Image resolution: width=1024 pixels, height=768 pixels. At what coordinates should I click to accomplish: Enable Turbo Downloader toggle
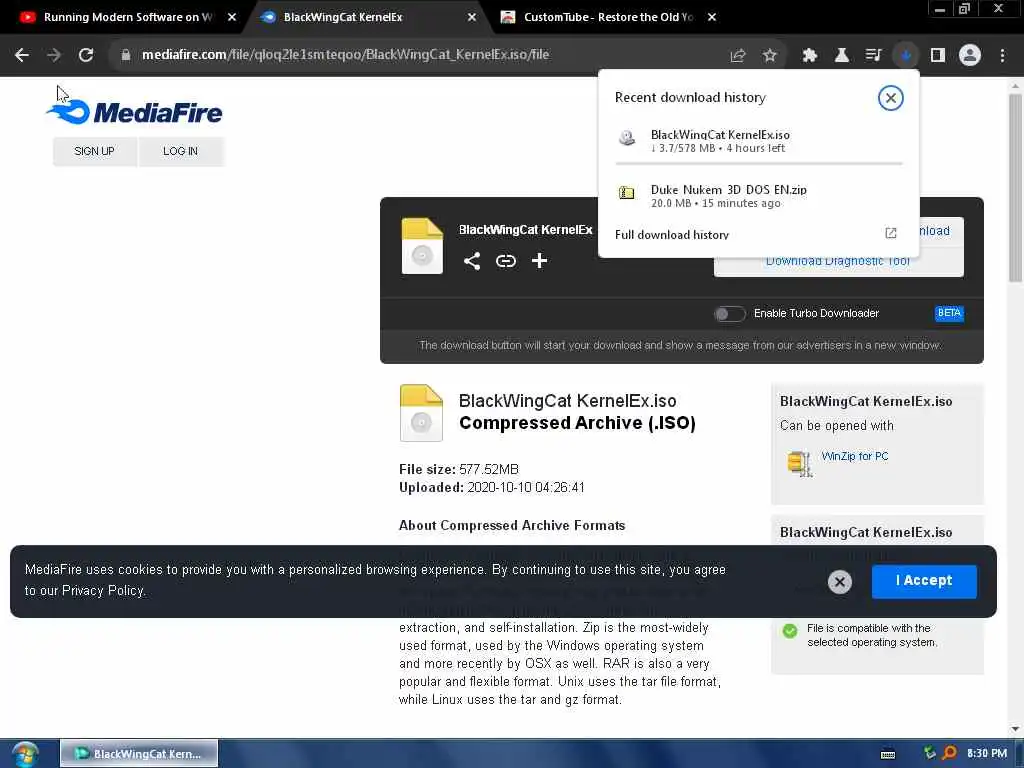click(729, 314)
